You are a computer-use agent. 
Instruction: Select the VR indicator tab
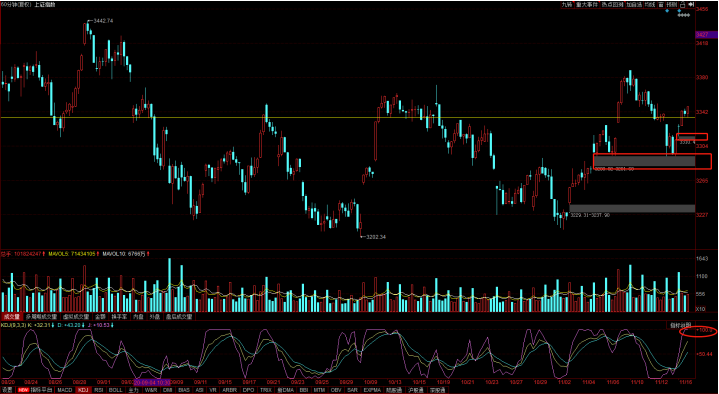coord(213,390)
